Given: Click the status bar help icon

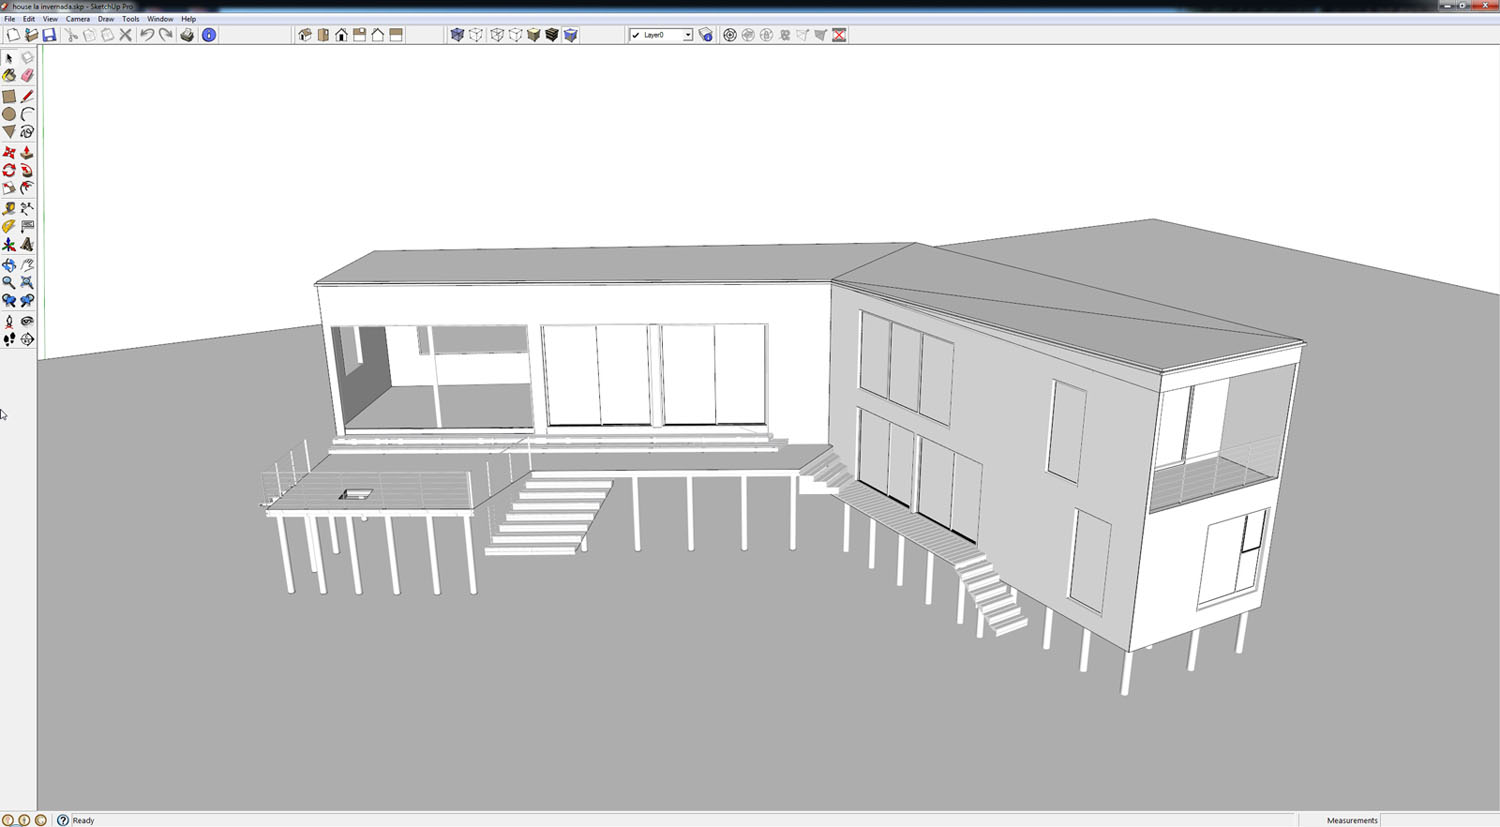Looking at the screenshot, I should click(63, 820).
